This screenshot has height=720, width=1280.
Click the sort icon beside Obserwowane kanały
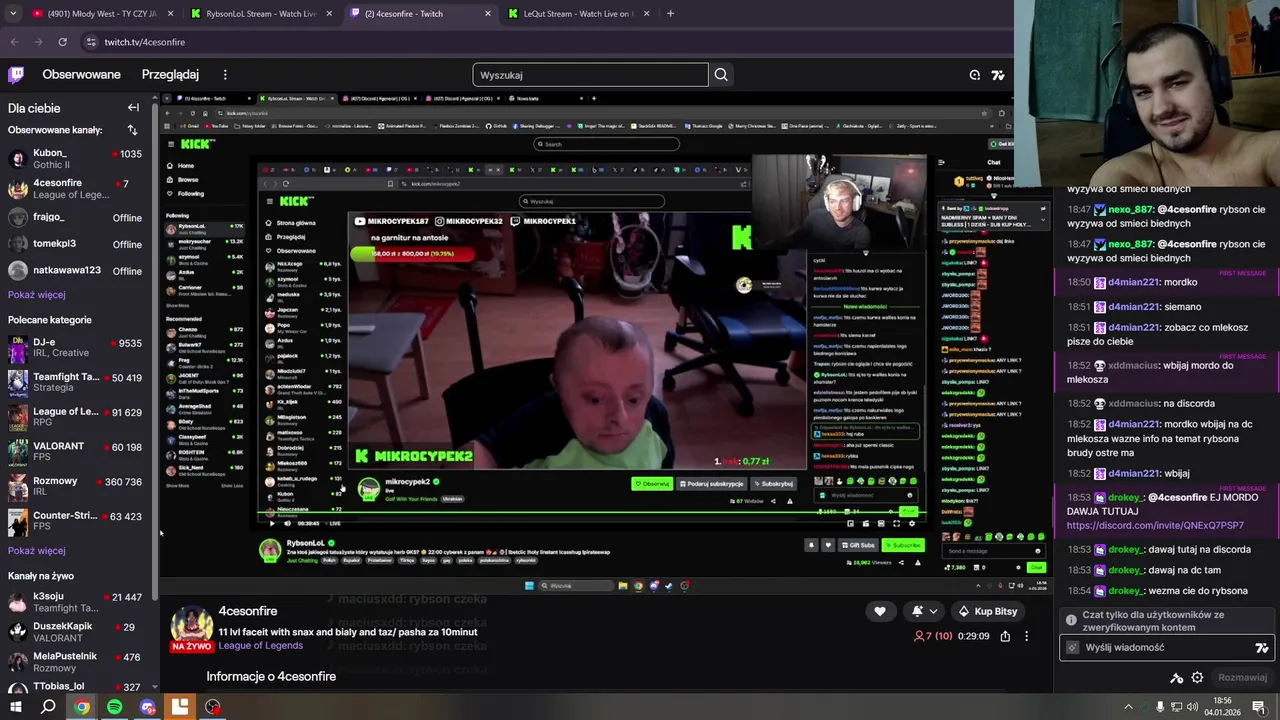(132, 130)
